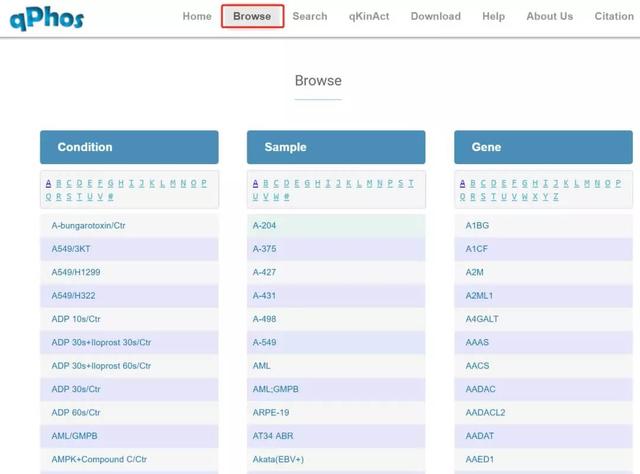Open the ARPE-19 sample entry

(x=271, y=412)
